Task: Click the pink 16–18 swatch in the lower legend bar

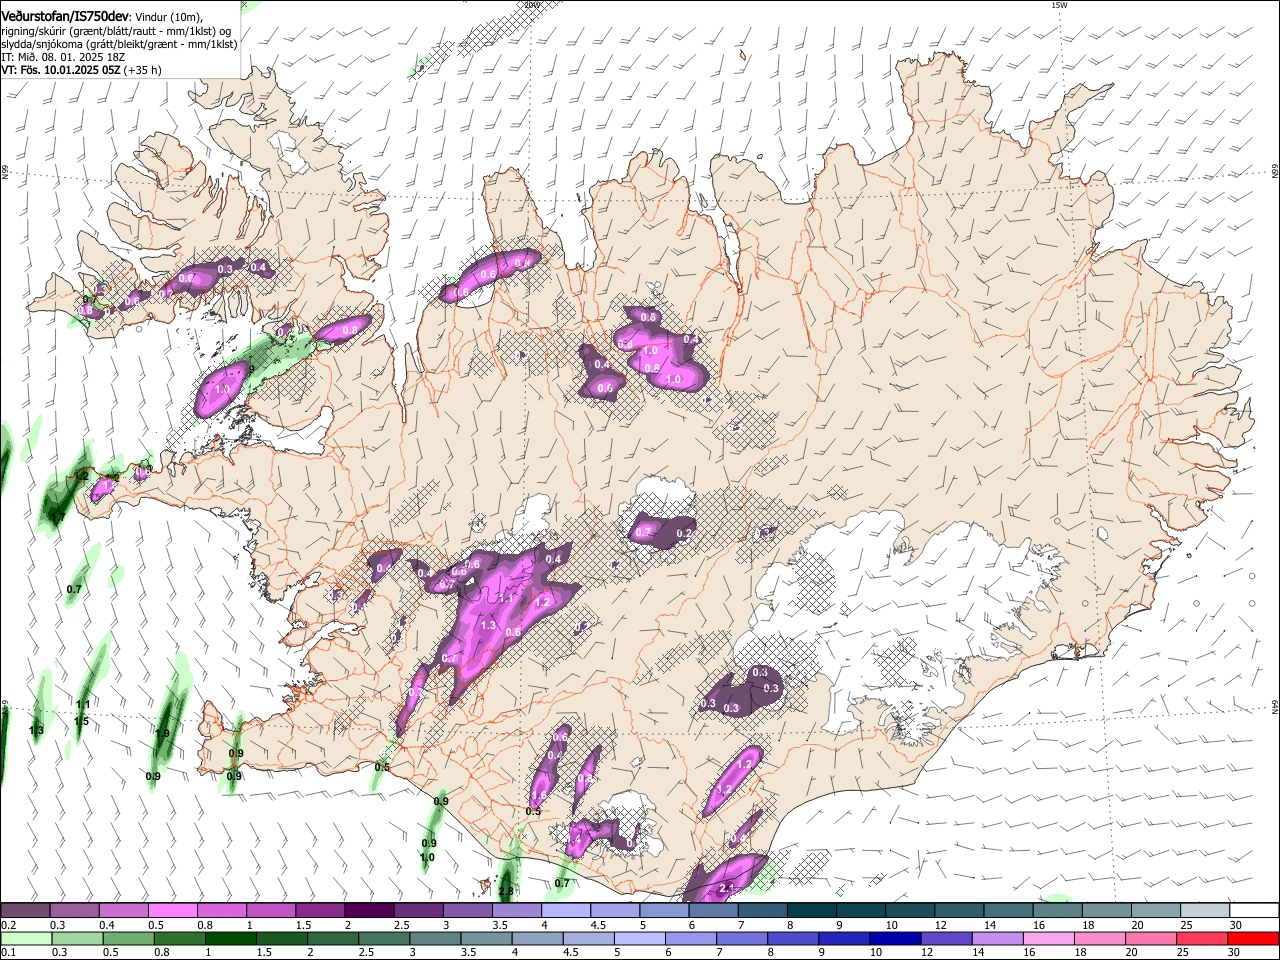Action: coord(1049,938)
